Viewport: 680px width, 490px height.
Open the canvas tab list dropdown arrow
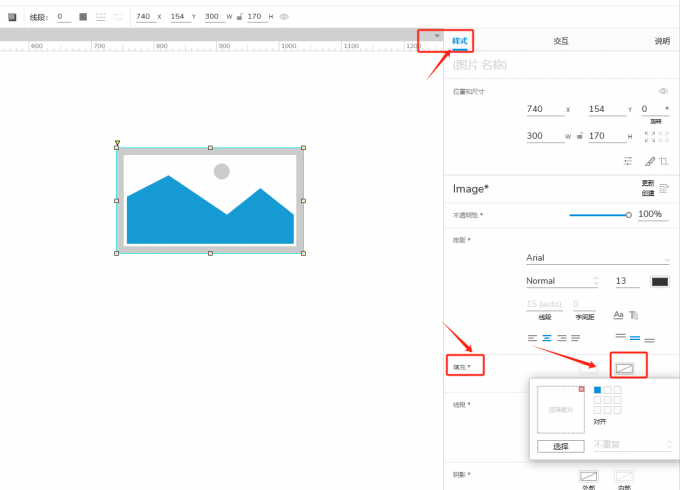437,36
